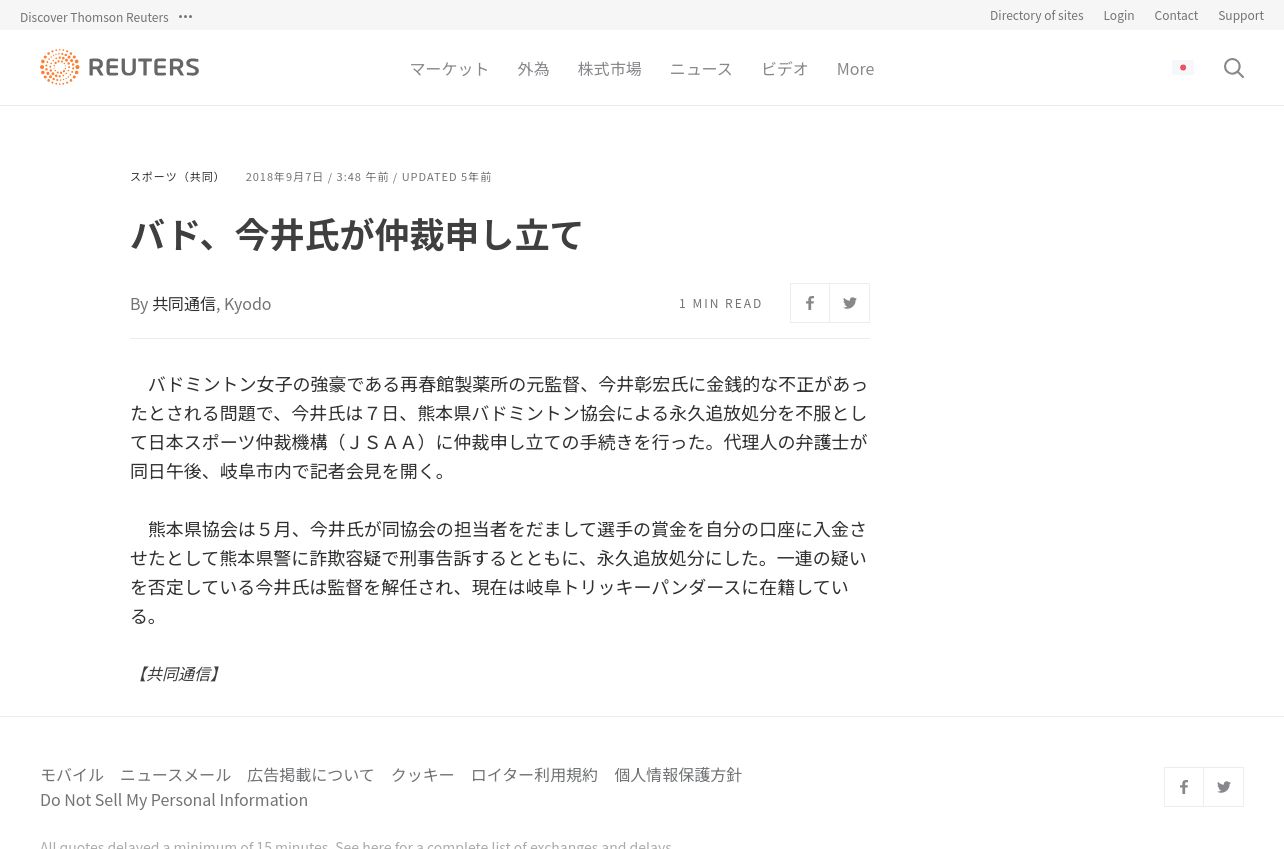This screenshot has height=849, width=1284.
Task: Open the Support link
Action: coord(1241,15)
